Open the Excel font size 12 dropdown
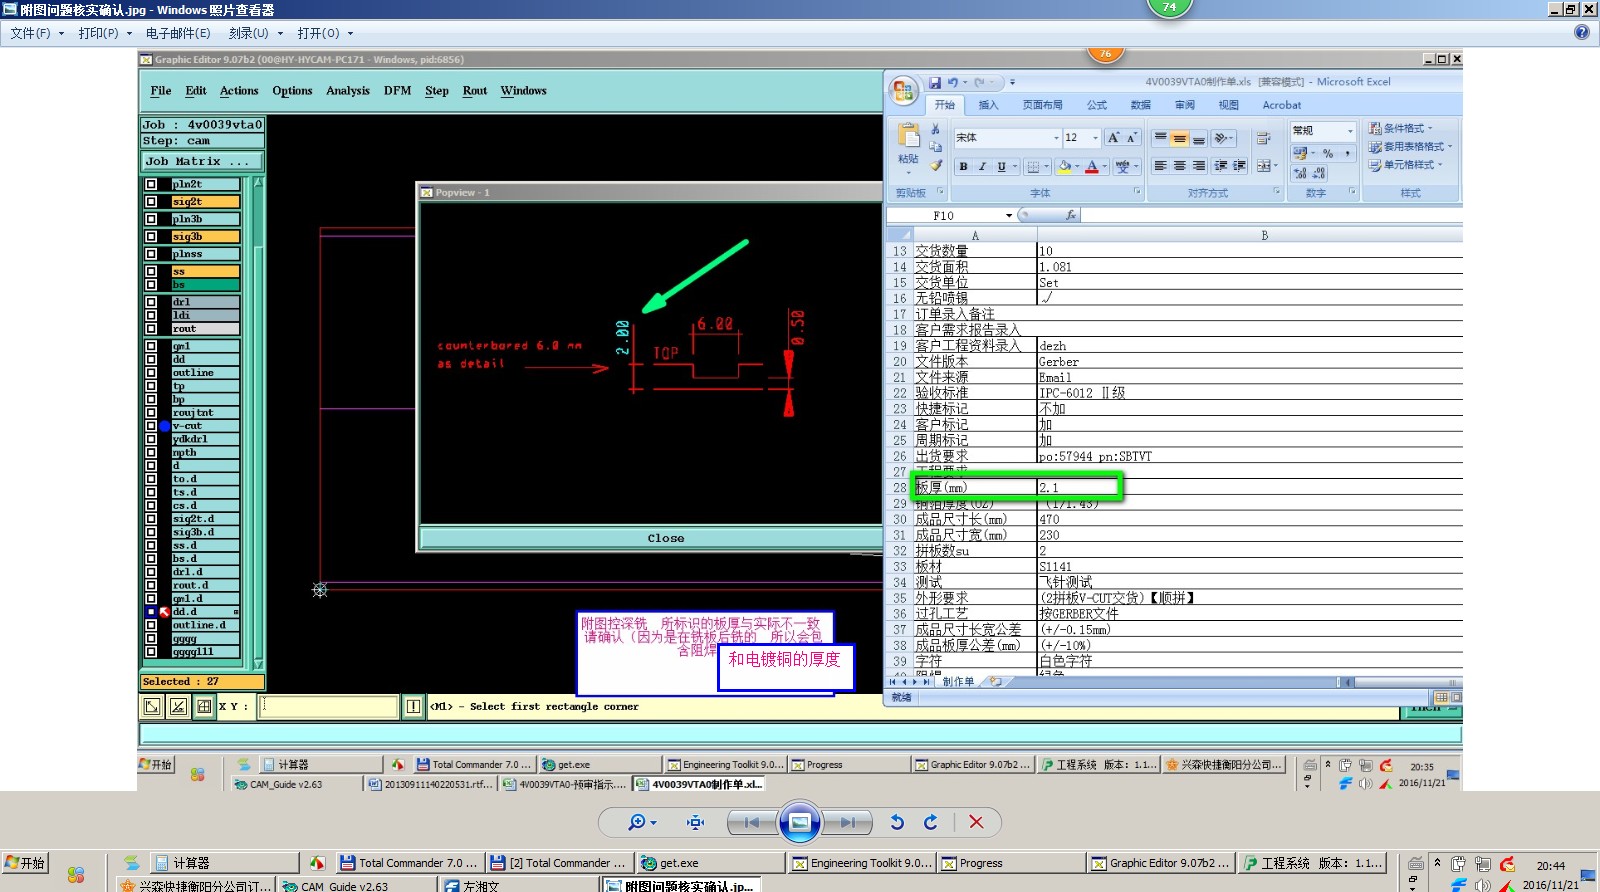The width and height of the screenshot is (1600, 892). click(1095, 138)
